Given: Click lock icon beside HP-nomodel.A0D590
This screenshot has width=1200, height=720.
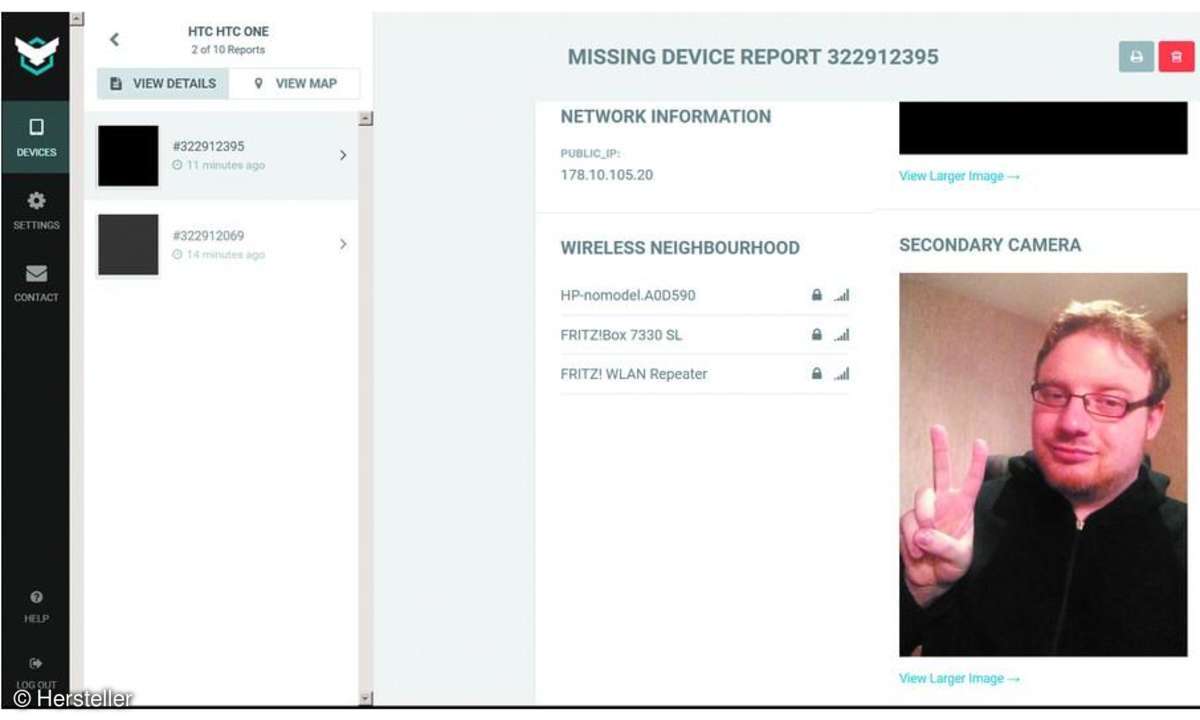Looking at the screenshot, I should click(817, 296).
